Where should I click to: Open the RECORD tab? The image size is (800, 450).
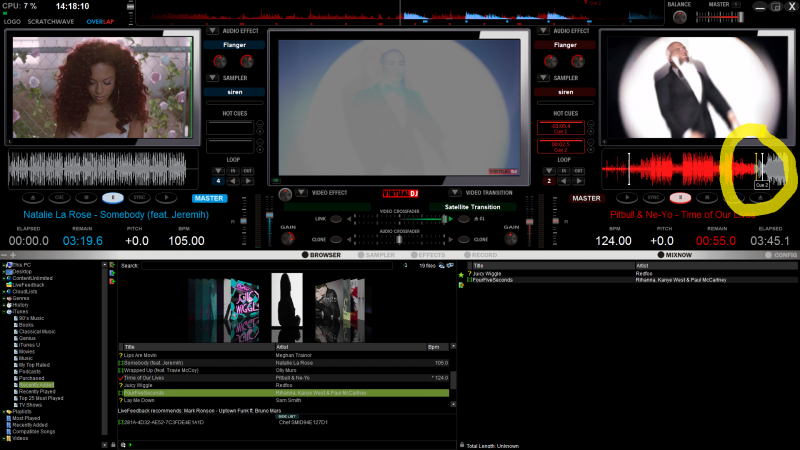[x=481, y=255]
